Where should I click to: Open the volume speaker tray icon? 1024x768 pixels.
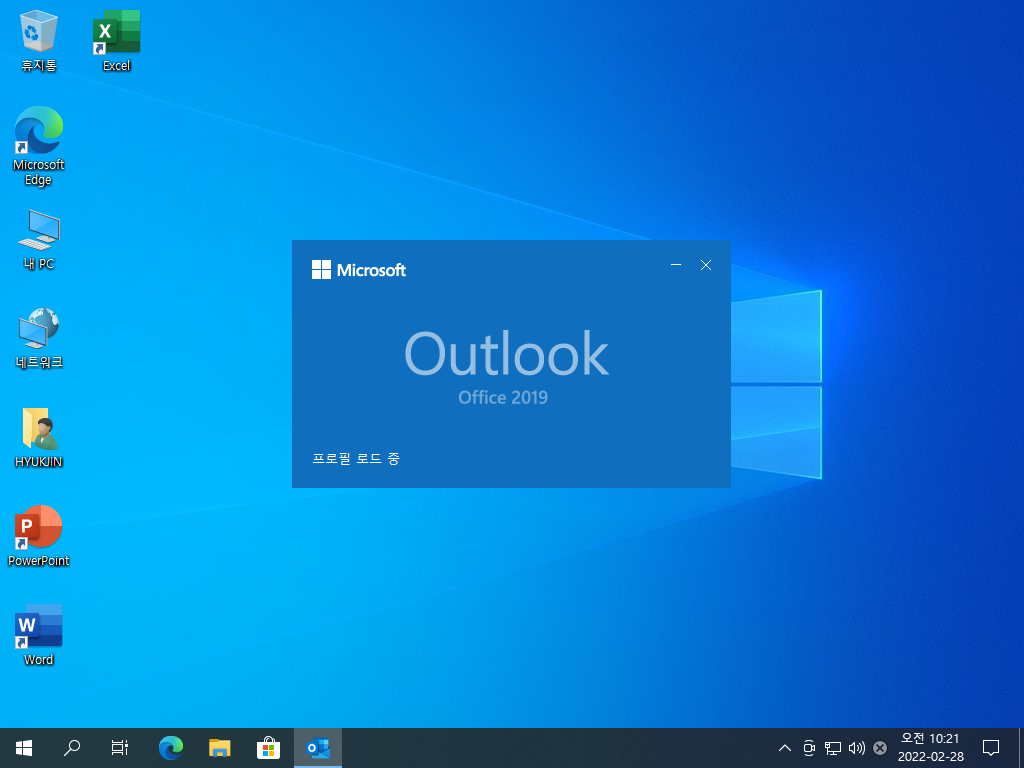pyautogui.click(x=856, y=748)
